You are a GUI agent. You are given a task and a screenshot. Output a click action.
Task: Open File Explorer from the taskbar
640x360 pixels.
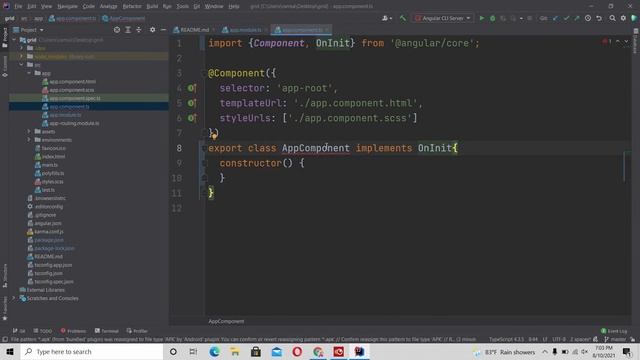tap(235, 351)
